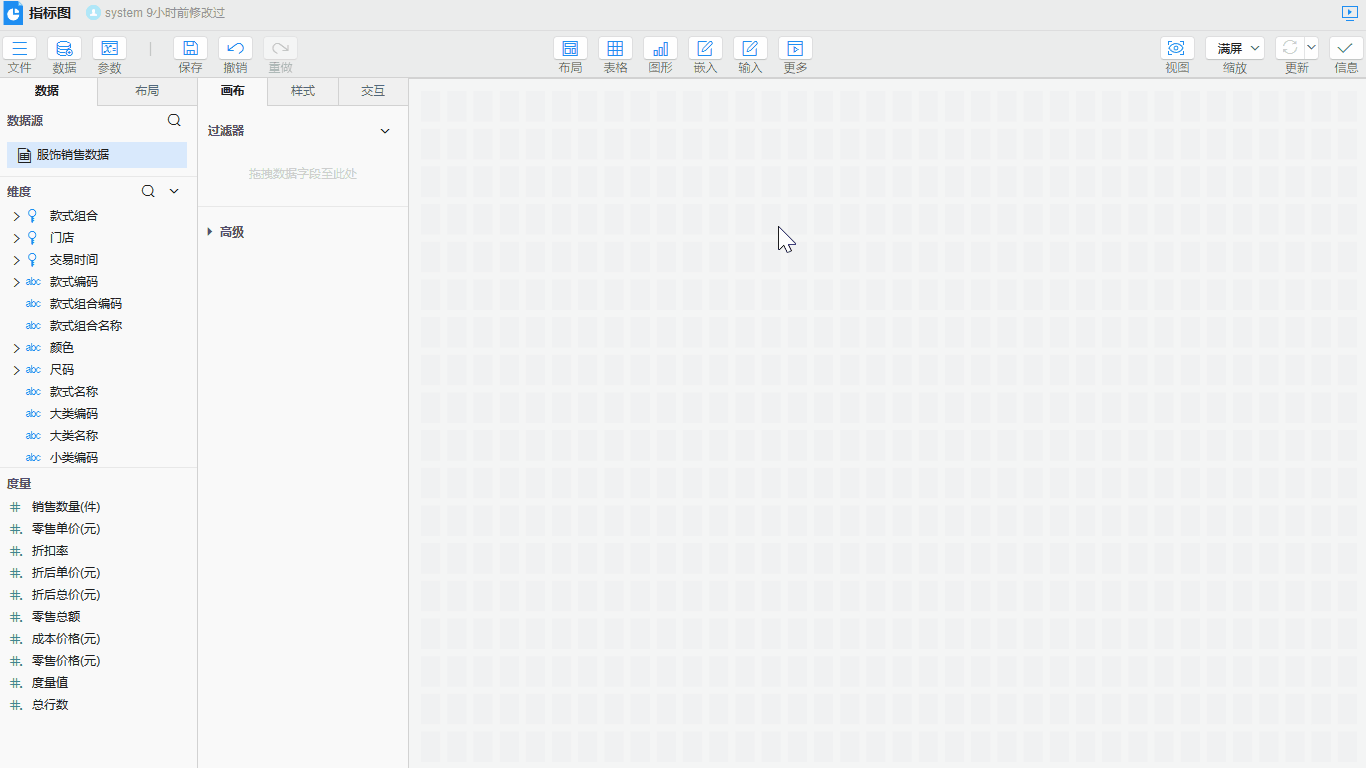Collapse the 过滤器 (Filter) section
1366x768 pixels.
click(385, 131)
